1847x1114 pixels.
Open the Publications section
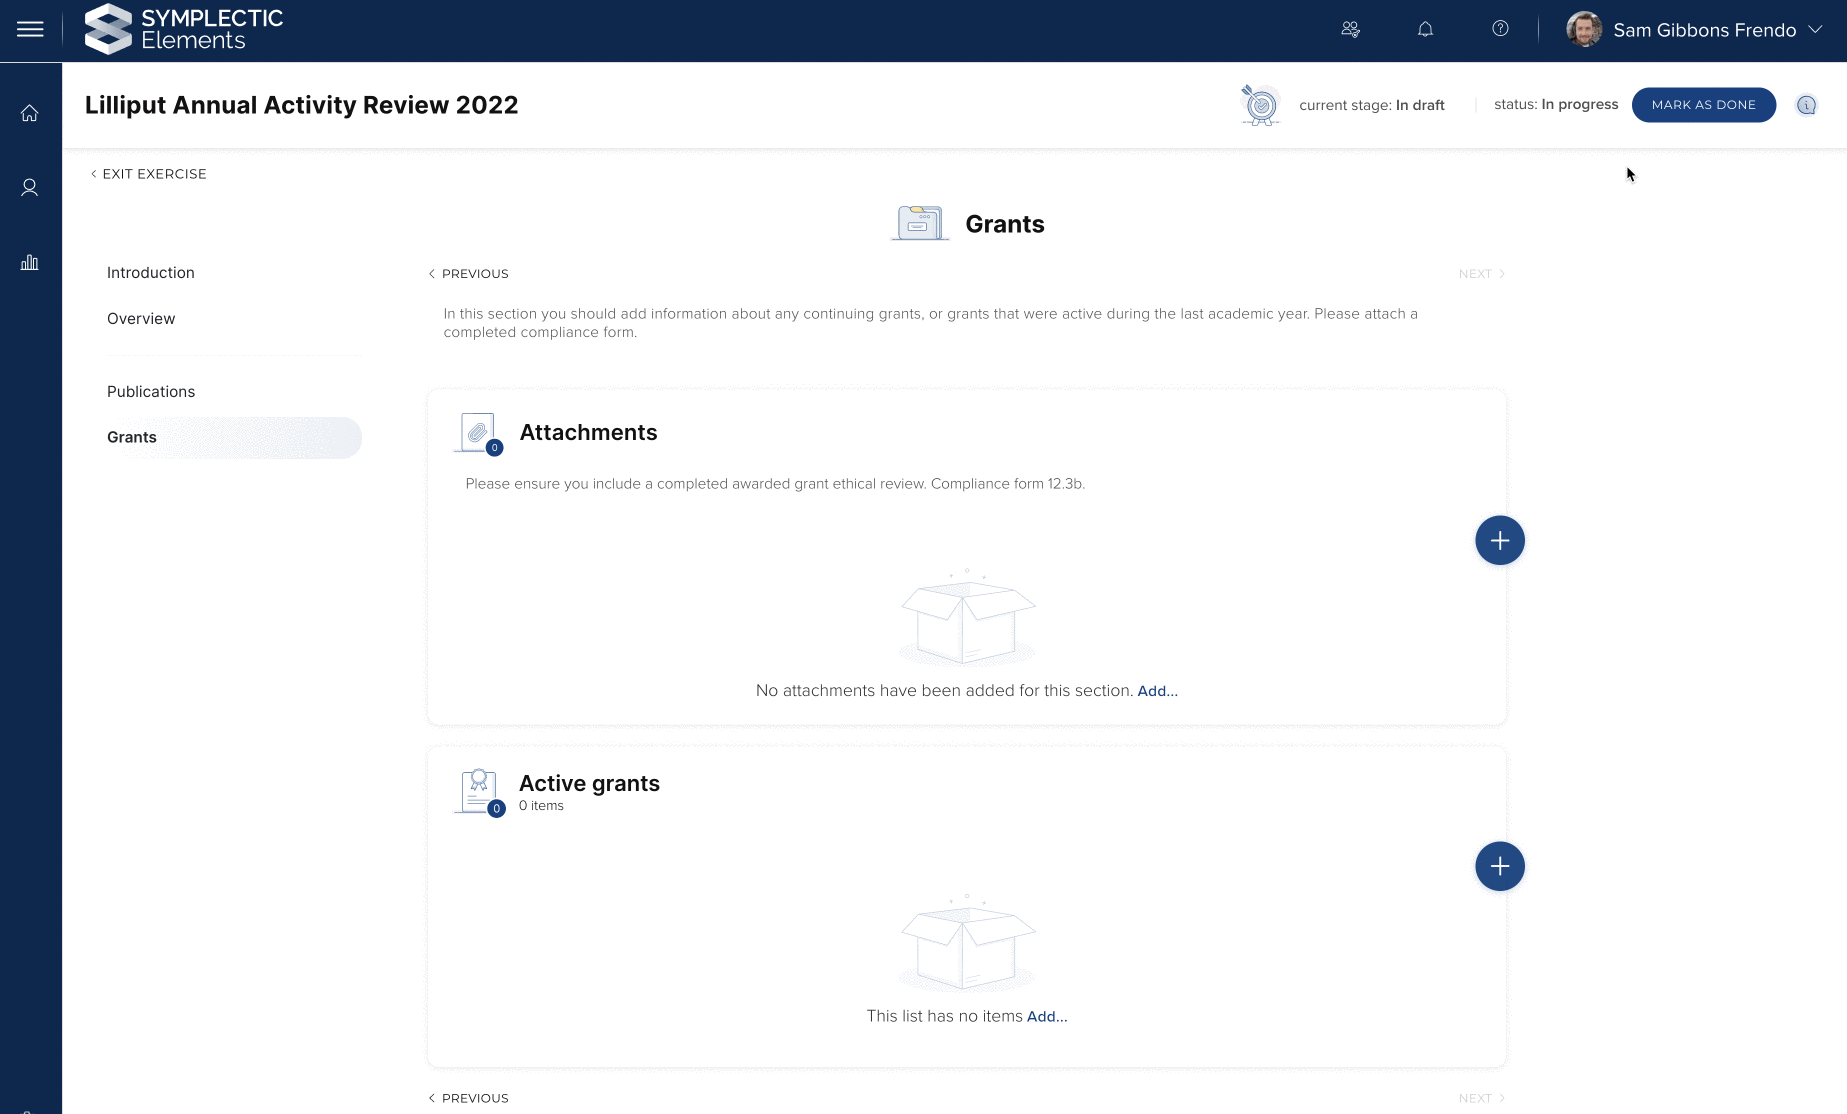click(x=151, y=392)
